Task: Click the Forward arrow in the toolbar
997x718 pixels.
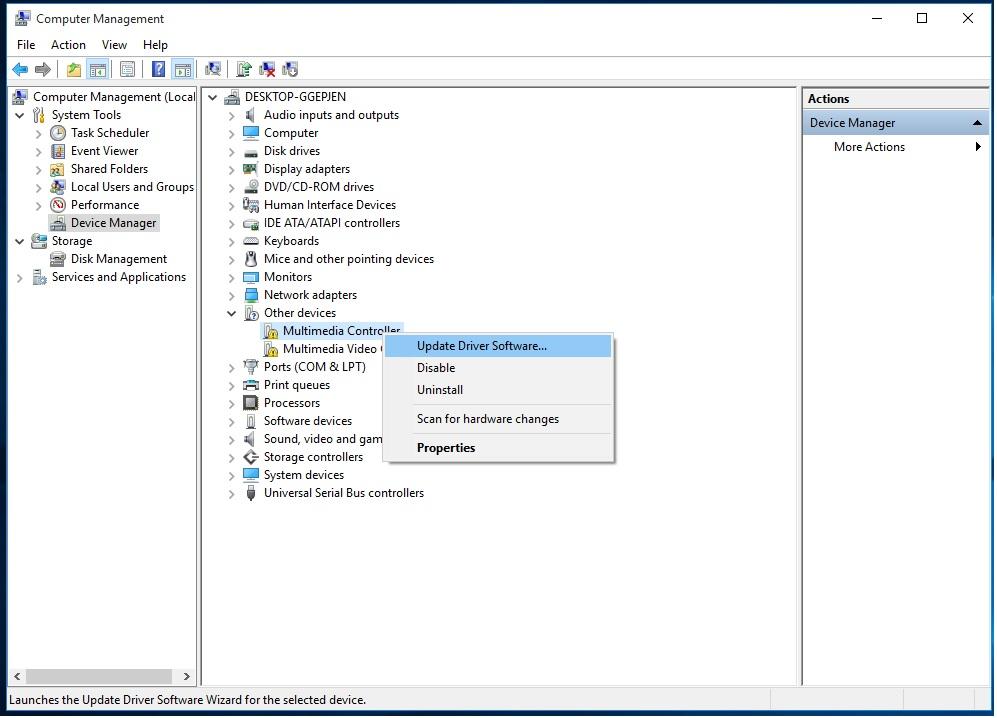Action: pyautogui.click(x=43, y=69)
